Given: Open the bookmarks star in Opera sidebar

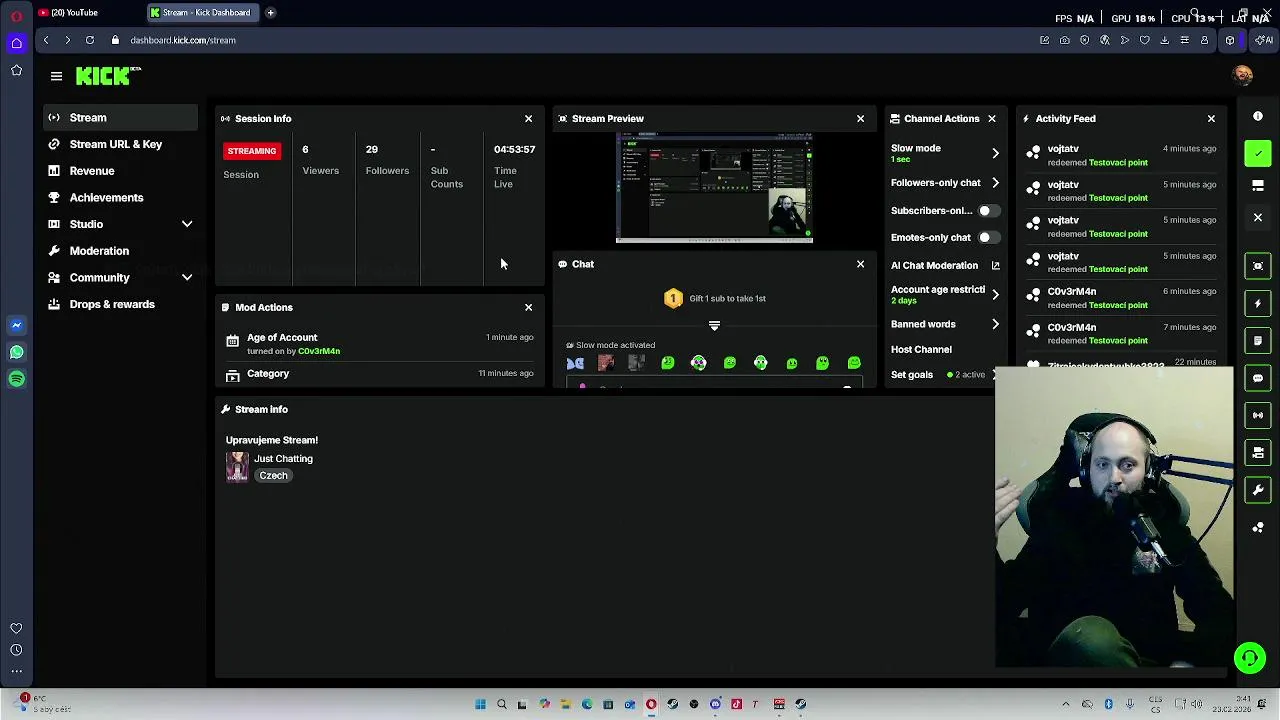Looking at the screenshot, I should click(x=16, y=71).
